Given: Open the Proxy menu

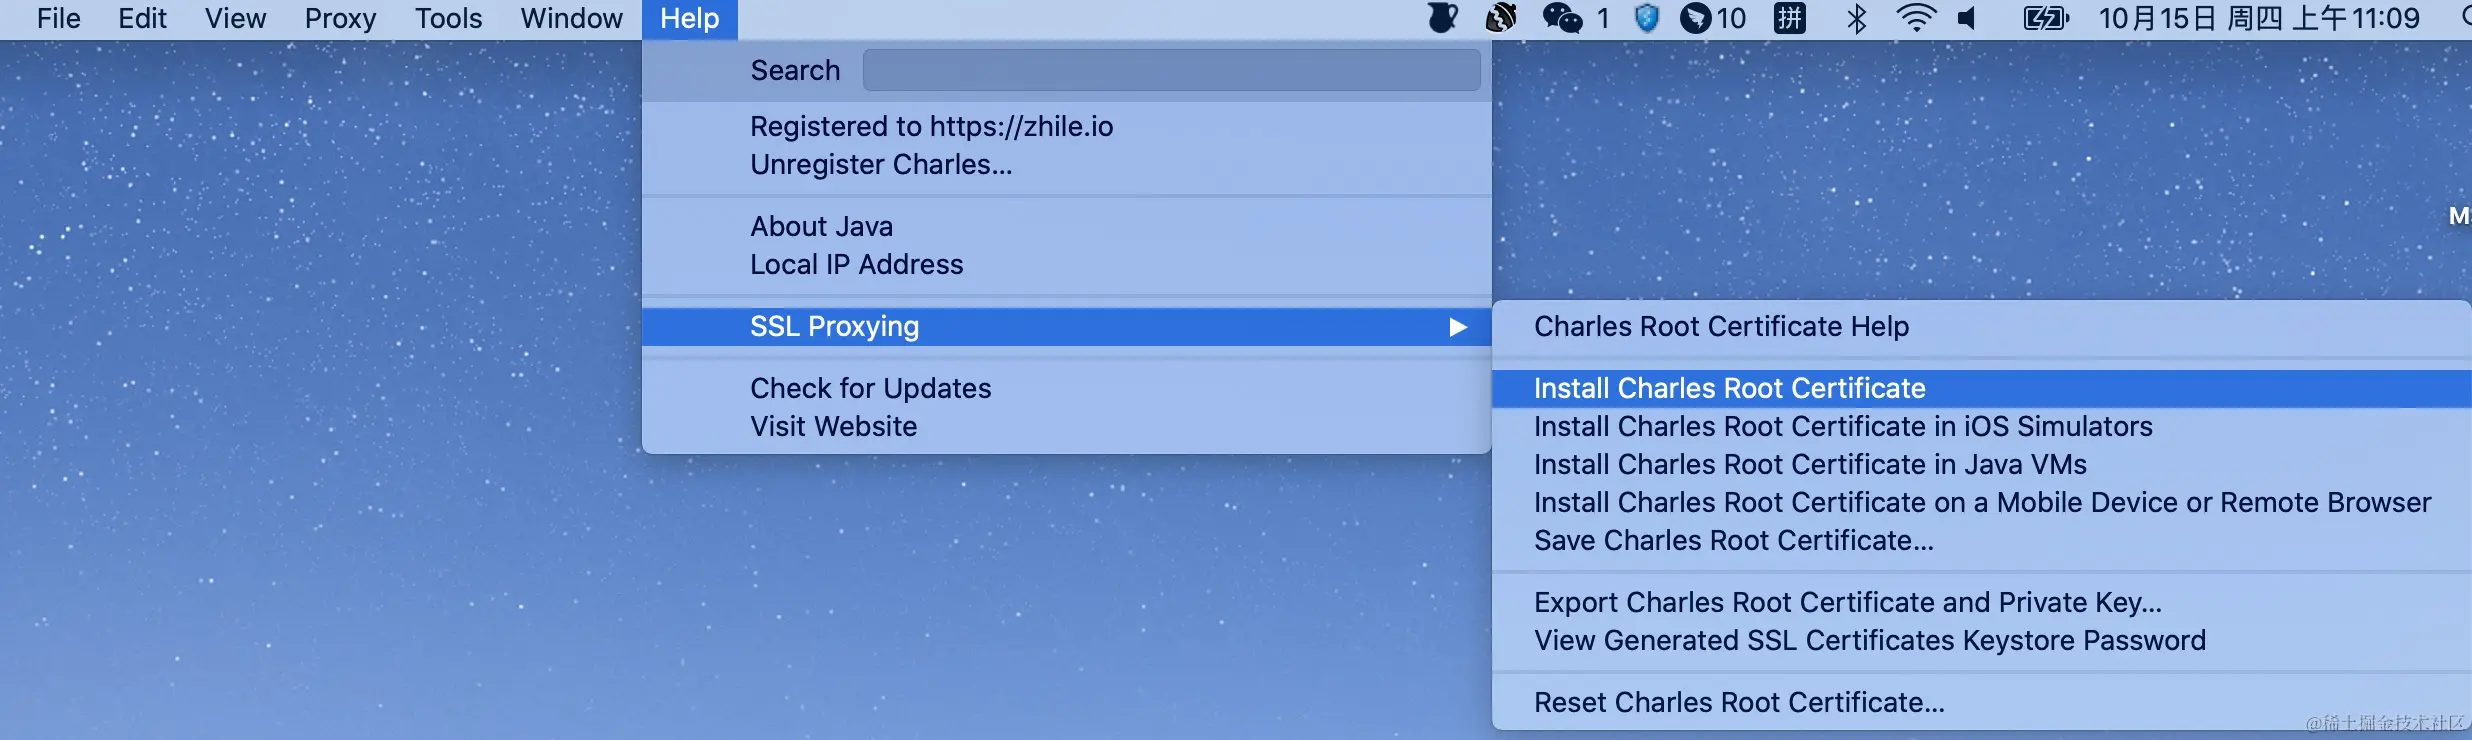Looking at the screenshot, I should (340, 18).
